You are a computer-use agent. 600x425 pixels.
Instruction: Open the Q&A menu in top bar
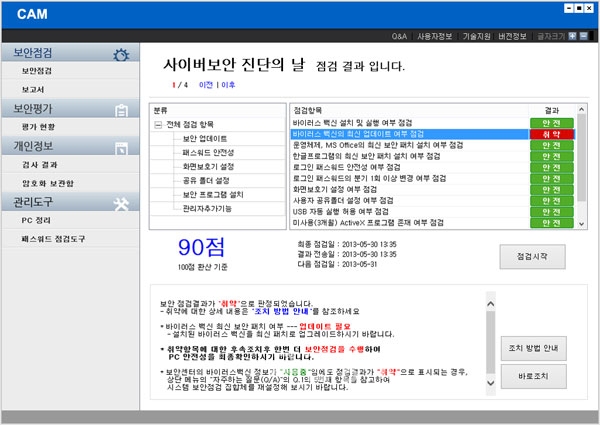398,37
